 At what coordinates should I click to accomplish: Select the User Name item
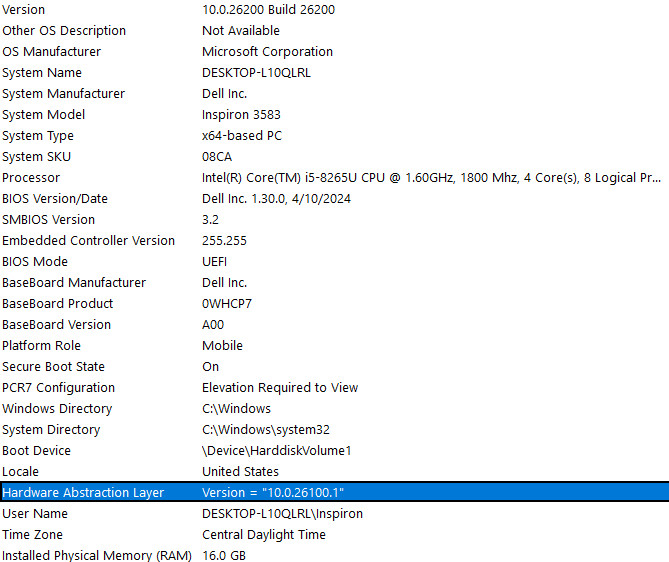pos(35,513)
